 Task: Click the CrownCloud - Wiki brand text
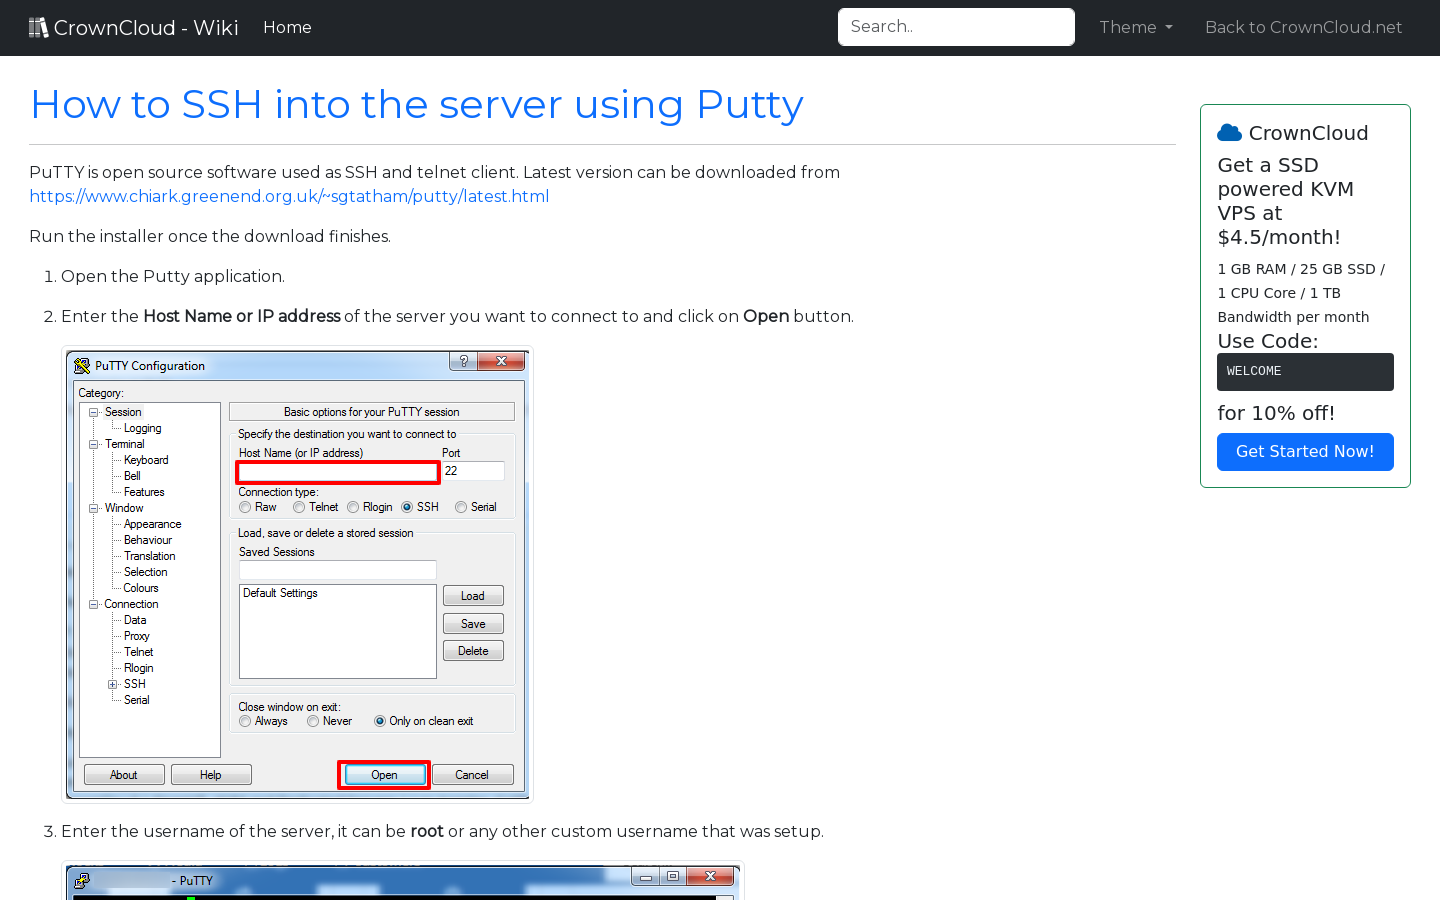pos(146,27)
